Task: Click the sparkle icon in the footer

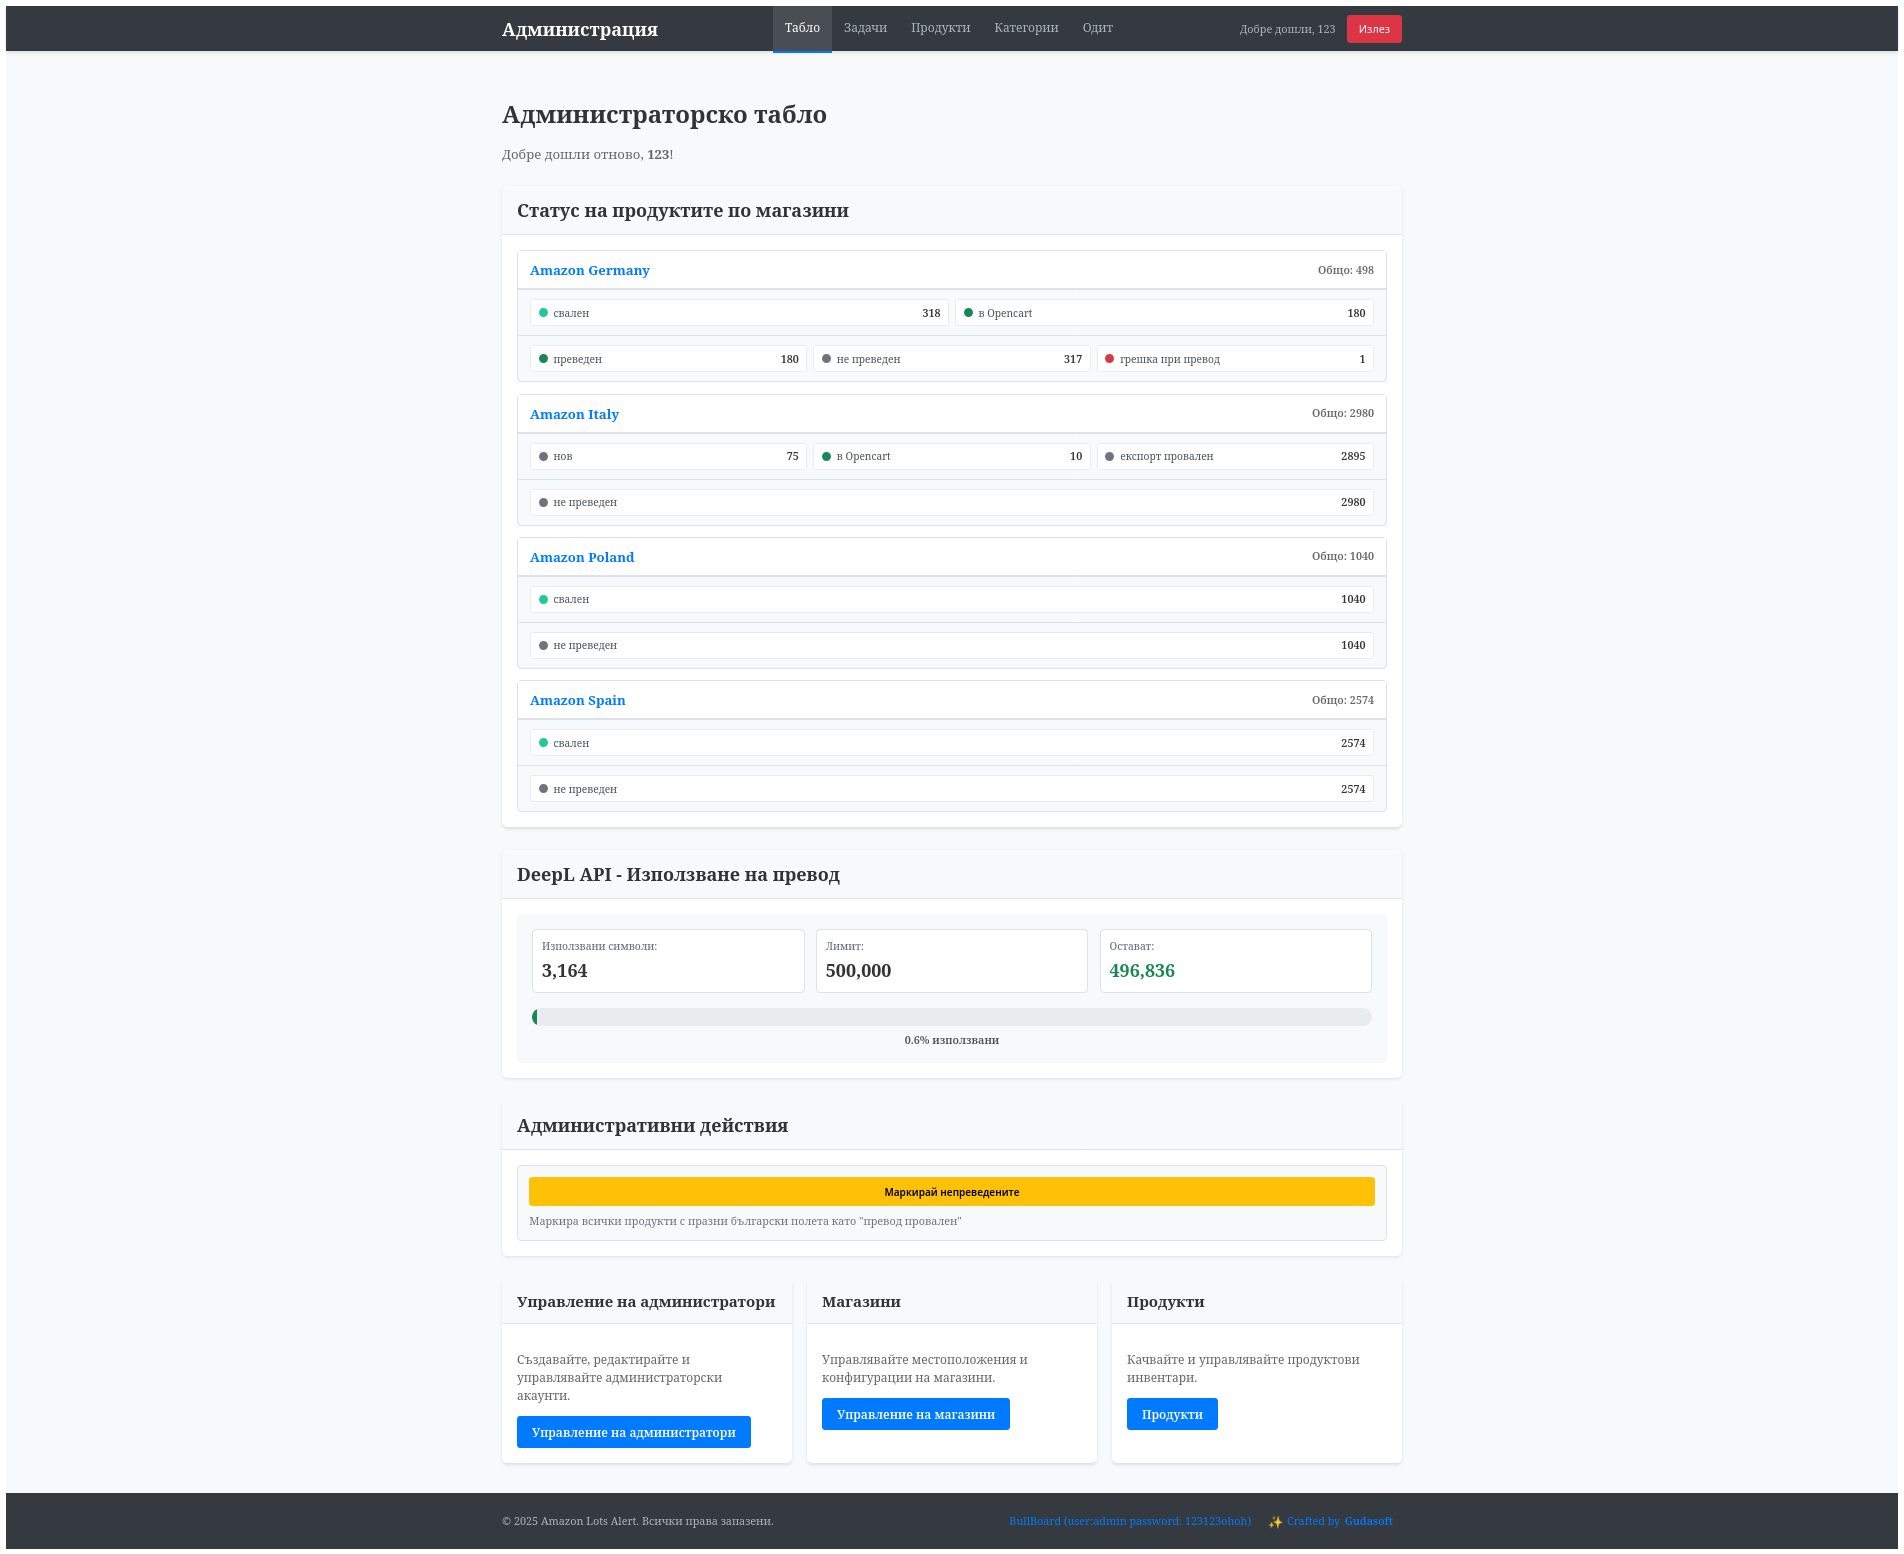Action: (1276, 1521)
